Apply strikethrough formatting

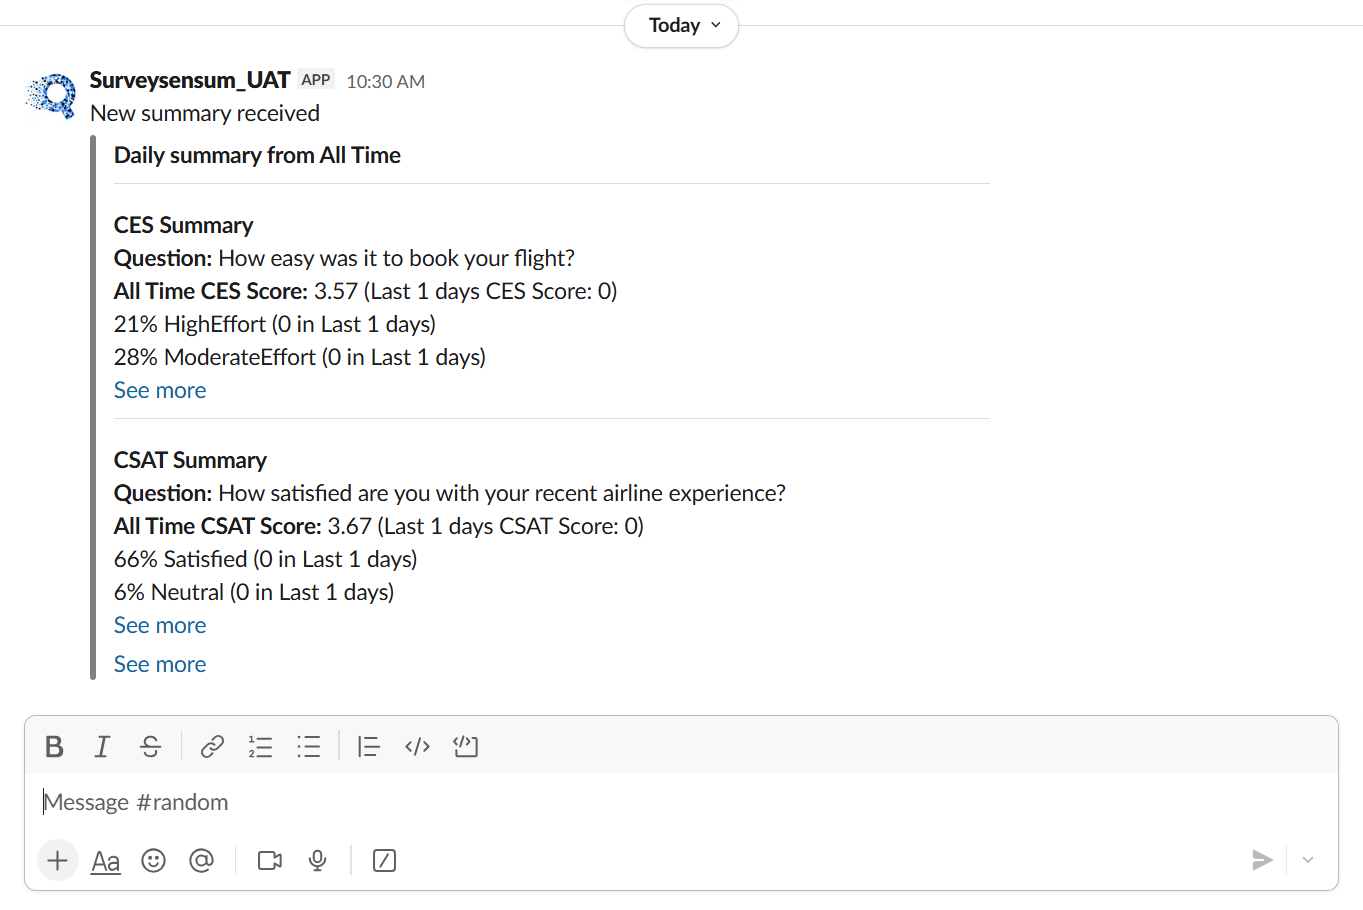(x=150, y=747)
